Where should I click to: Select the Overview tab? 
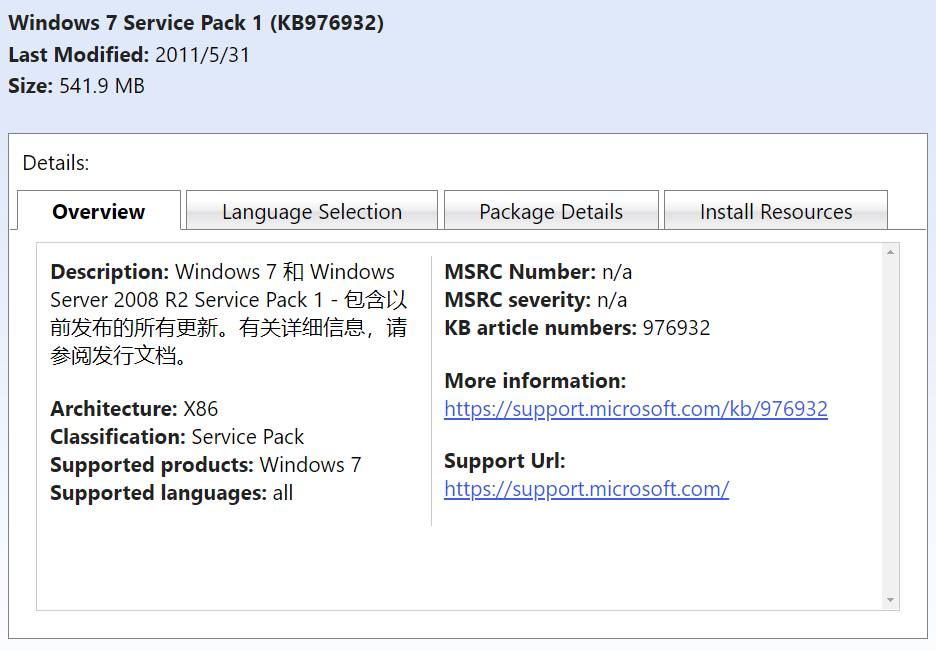pyautogui.click(x=98, y=211)
